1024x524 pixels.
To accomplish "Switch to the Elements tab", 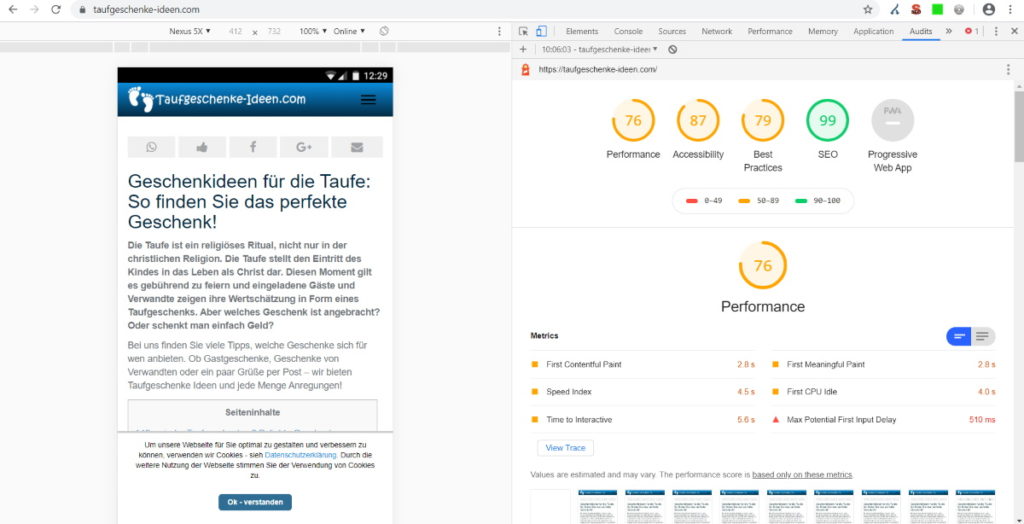I will click(582, 31).
